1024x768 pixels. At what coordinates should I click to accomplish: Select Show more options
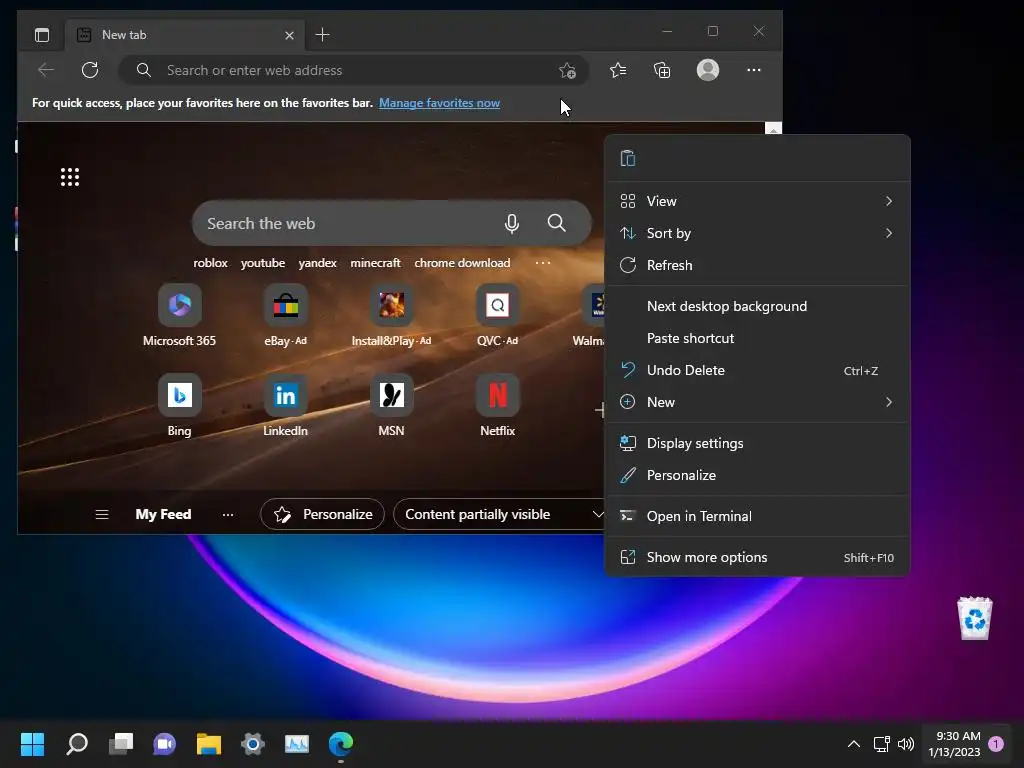(x=758, y=558)
